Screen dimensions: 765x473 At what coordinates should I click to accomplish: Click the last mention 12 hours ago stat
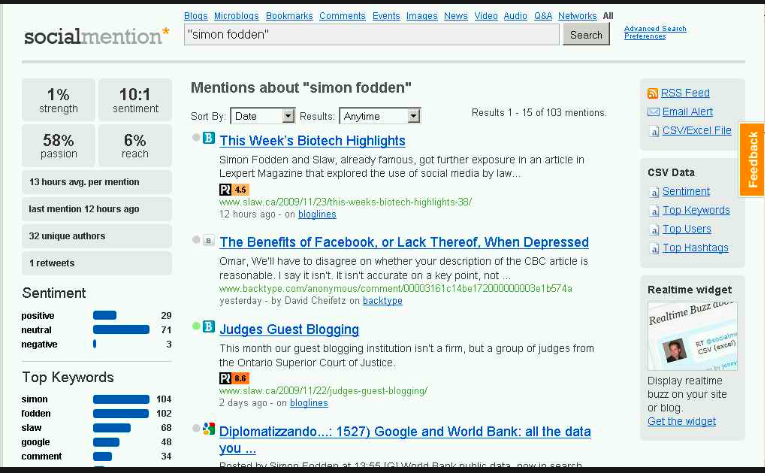tap(97, 209)
